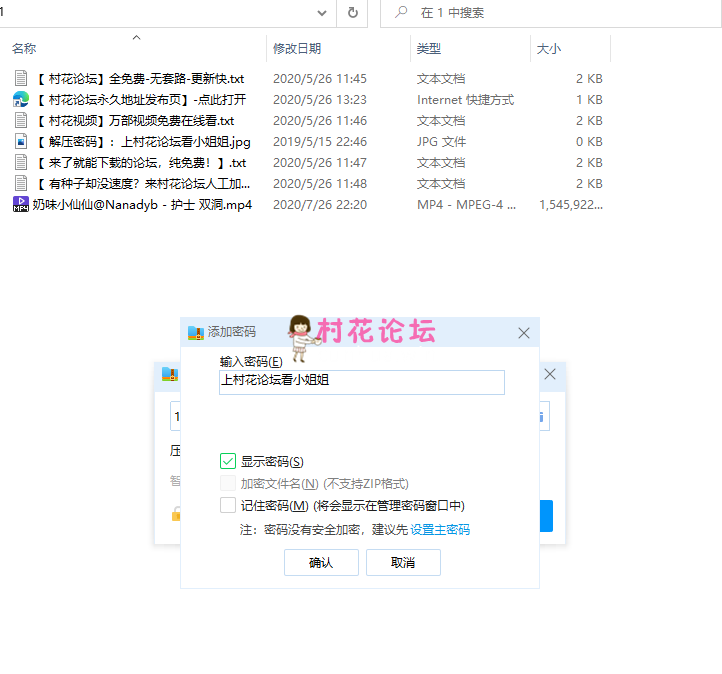Toggle sort arrow above 名称 column

(136, 38)
